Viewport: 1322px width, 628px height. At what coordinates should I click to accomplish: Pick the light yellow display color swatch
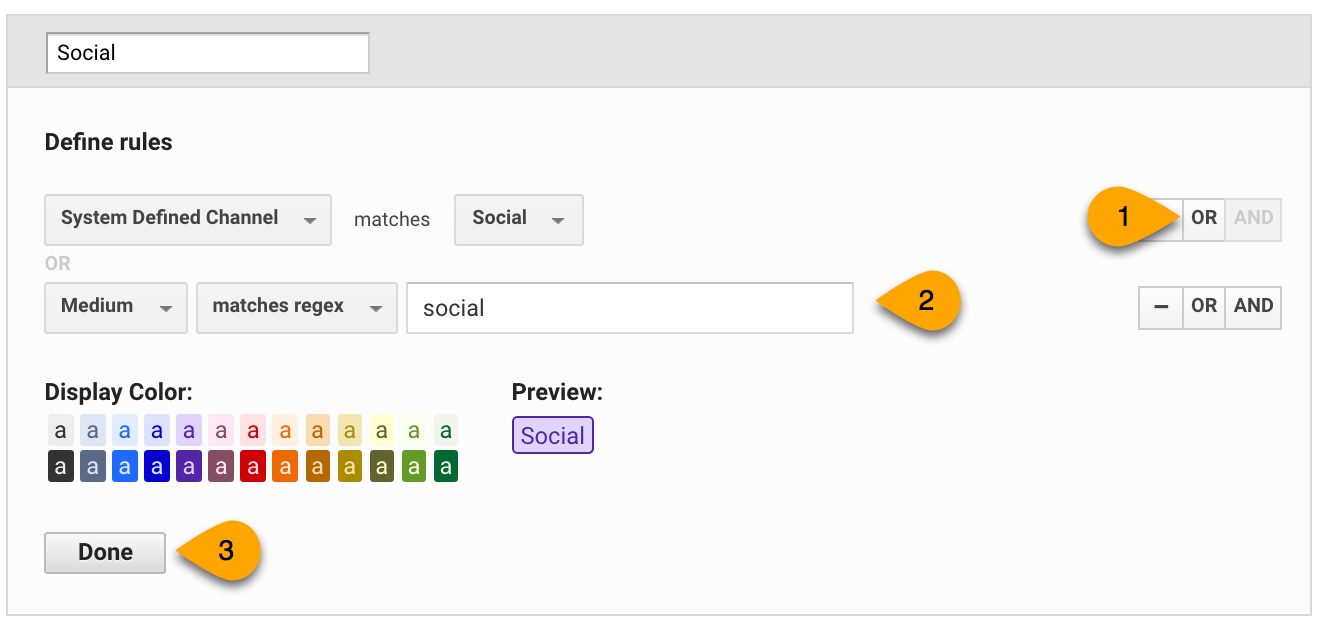point(382,431)
